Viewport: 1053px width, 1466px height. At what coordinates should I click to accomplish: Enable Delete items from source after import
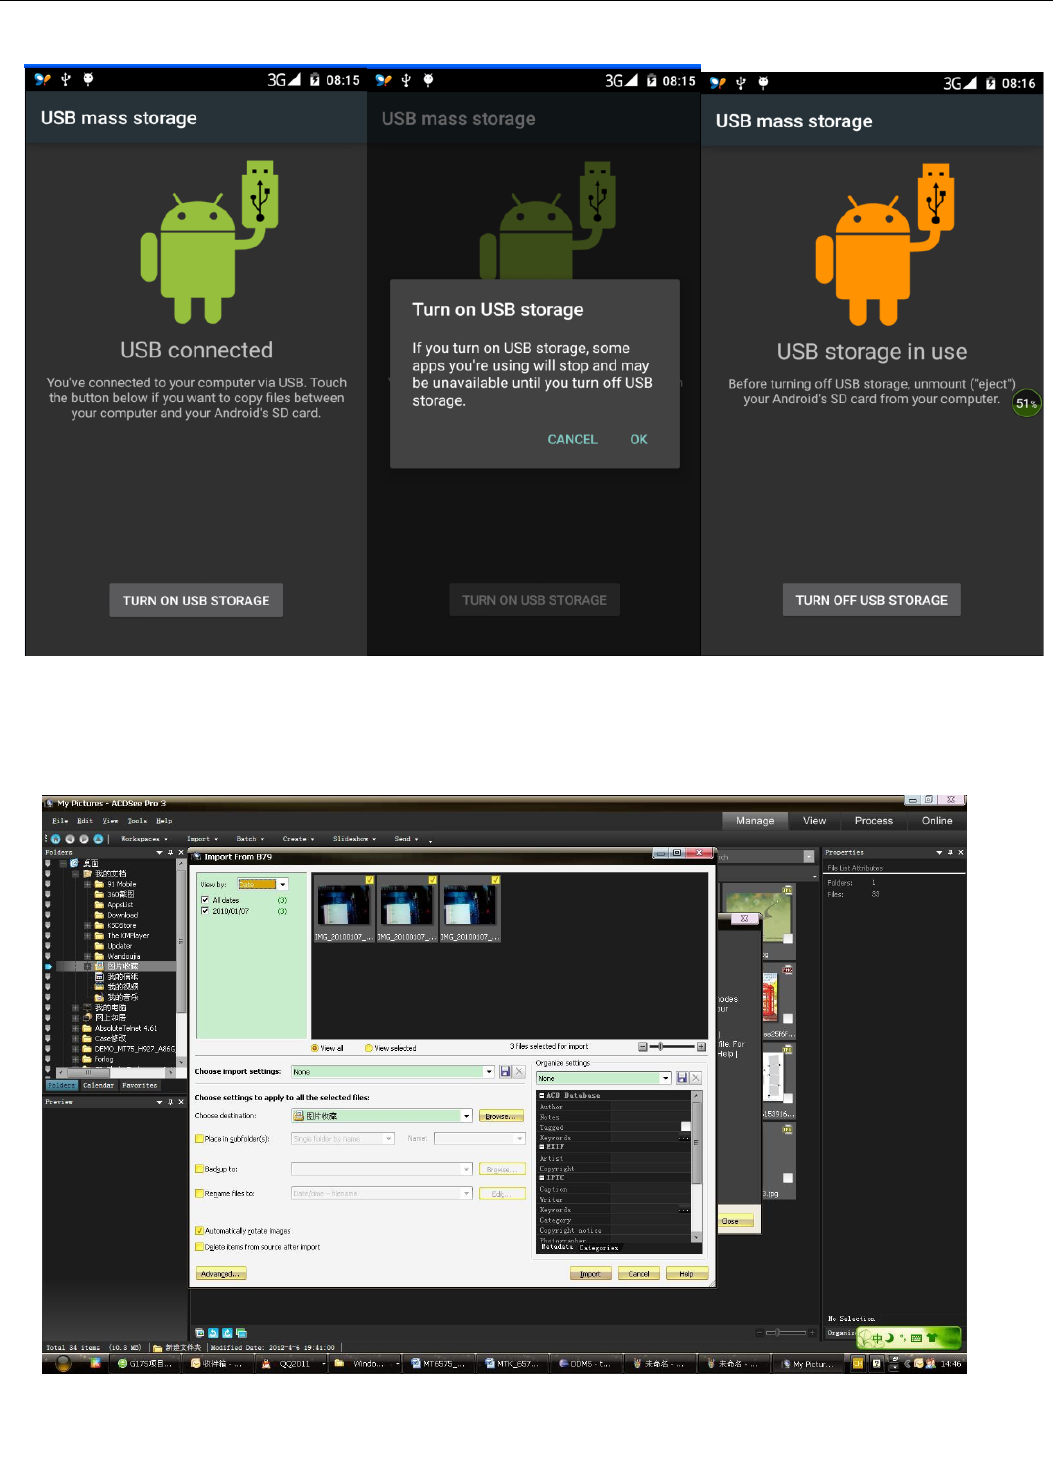click(199, 1247)
